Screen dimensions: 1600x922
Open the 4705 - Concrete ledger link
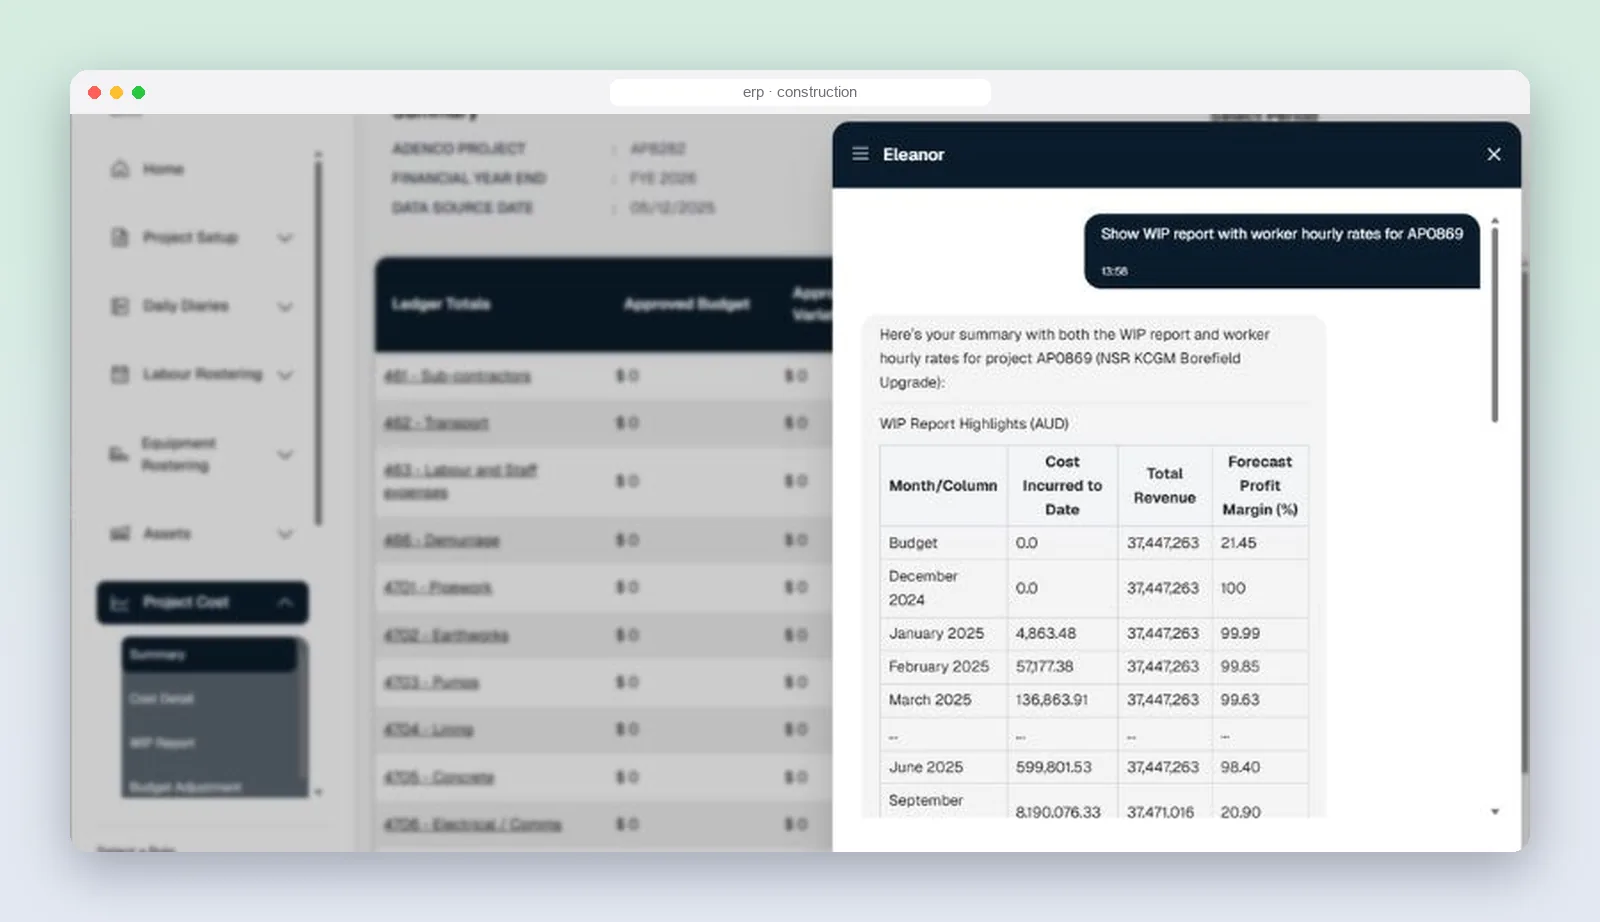[439, 777]
